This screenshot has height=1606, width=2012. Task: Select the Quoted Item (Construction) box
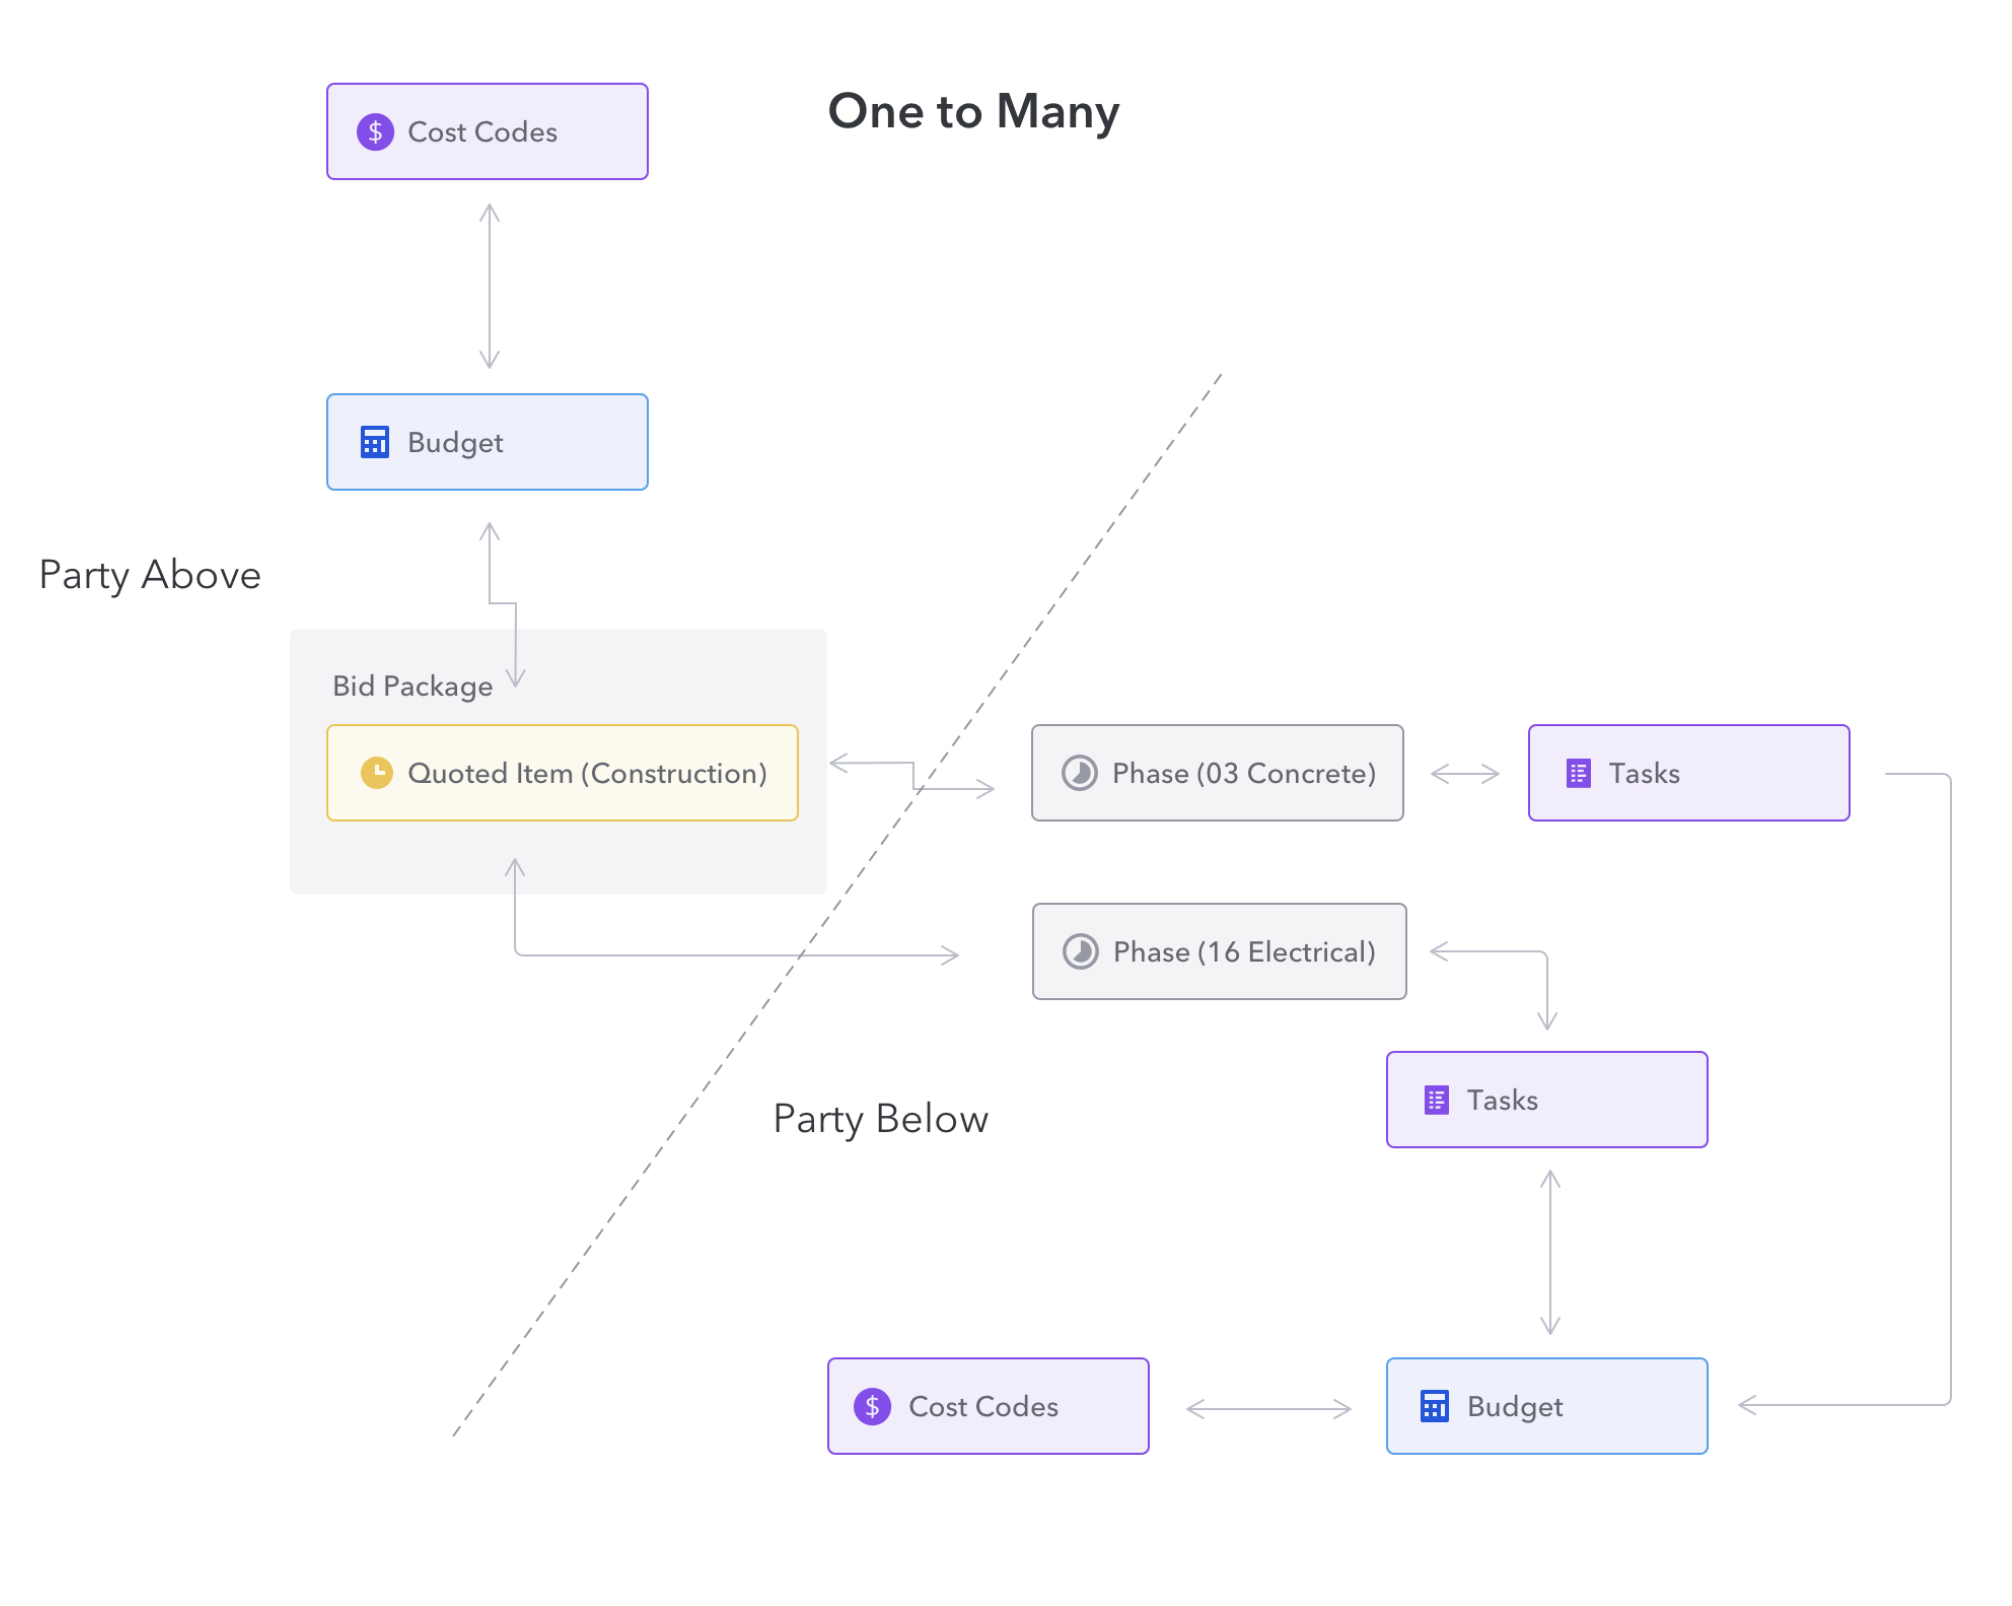click(x=562, y=773)
